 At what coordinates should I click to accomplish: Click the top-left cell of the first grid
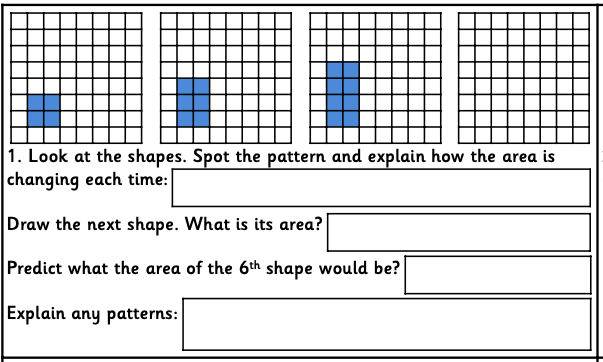point(19,21)
